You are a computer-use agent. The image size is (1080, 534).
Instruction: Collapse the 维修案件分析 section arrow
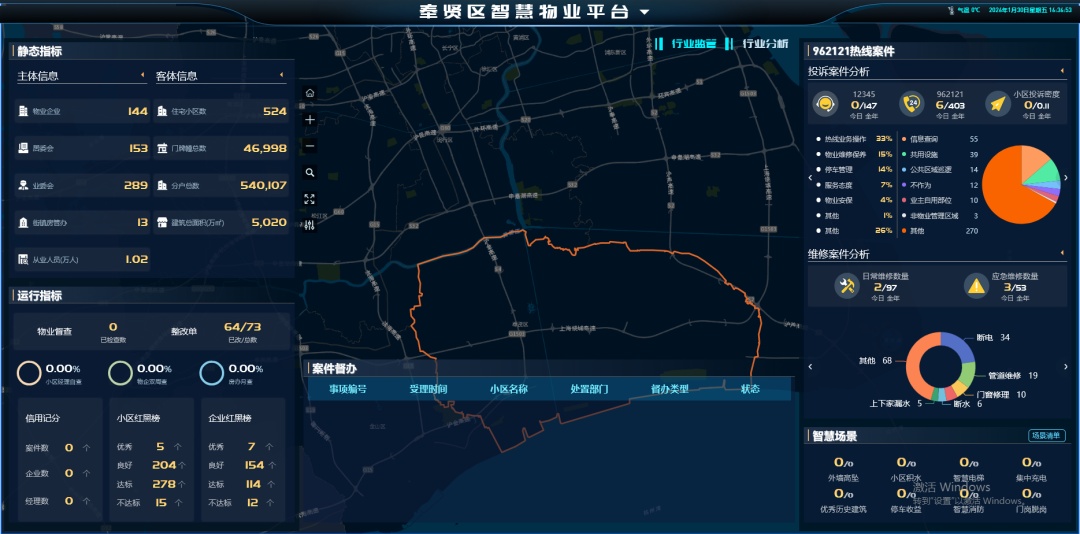1062,254
